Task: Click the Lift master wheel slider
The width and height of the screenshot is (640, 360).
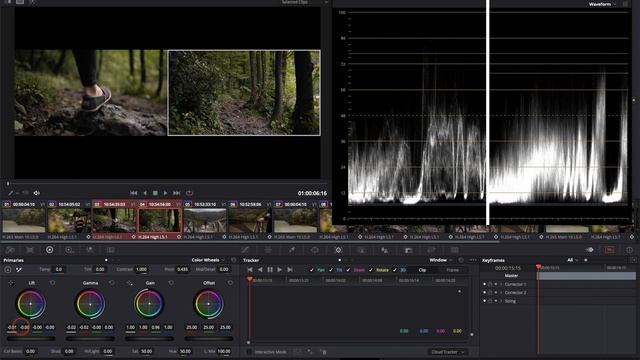Action: [x=31, y=338]
